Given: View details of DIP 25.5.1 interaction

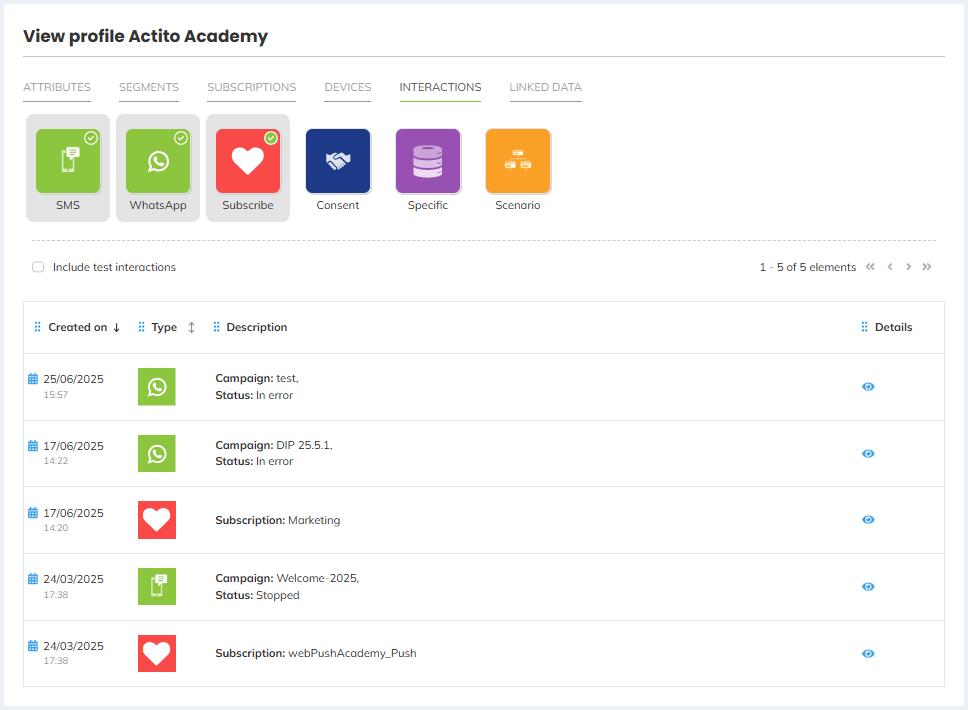Looking at the screenshot, I should [x=868, y=454].
